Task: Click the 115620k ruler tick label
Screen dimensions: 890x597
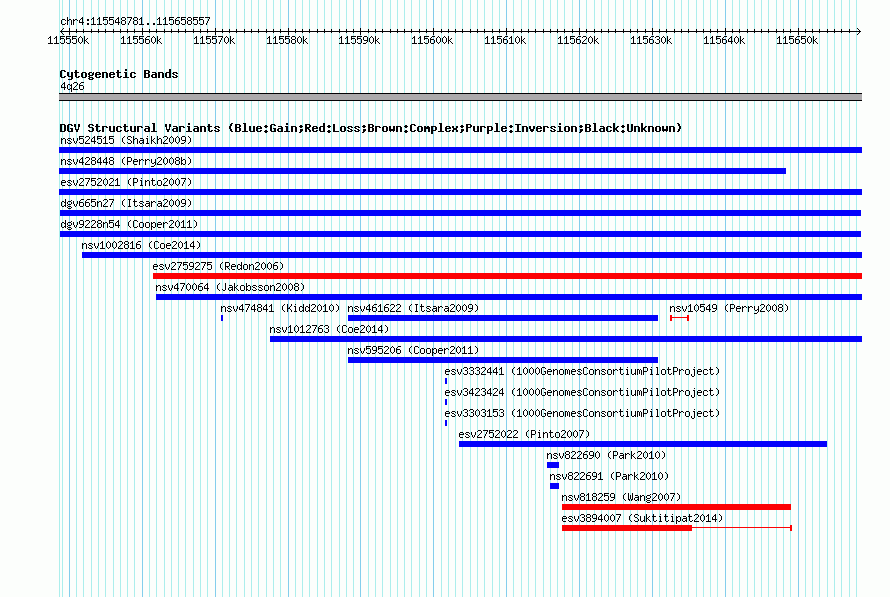Action: coord(578,40)
